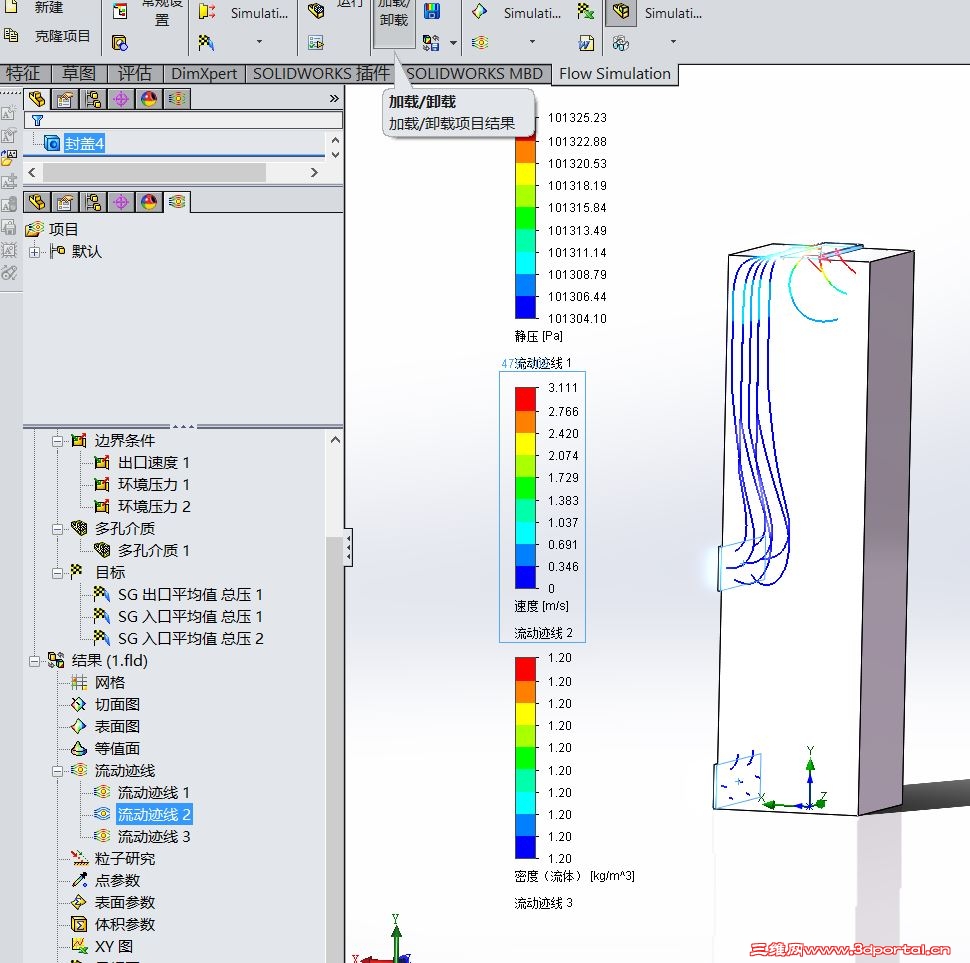Screen dimensions: 970x963
Task: Click the Clone Project (克隆项目) button
Action: click(48, 36)
